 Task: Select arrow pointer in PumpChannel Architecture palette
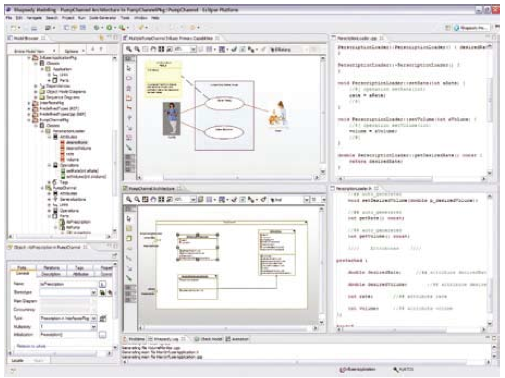point(129,218)
